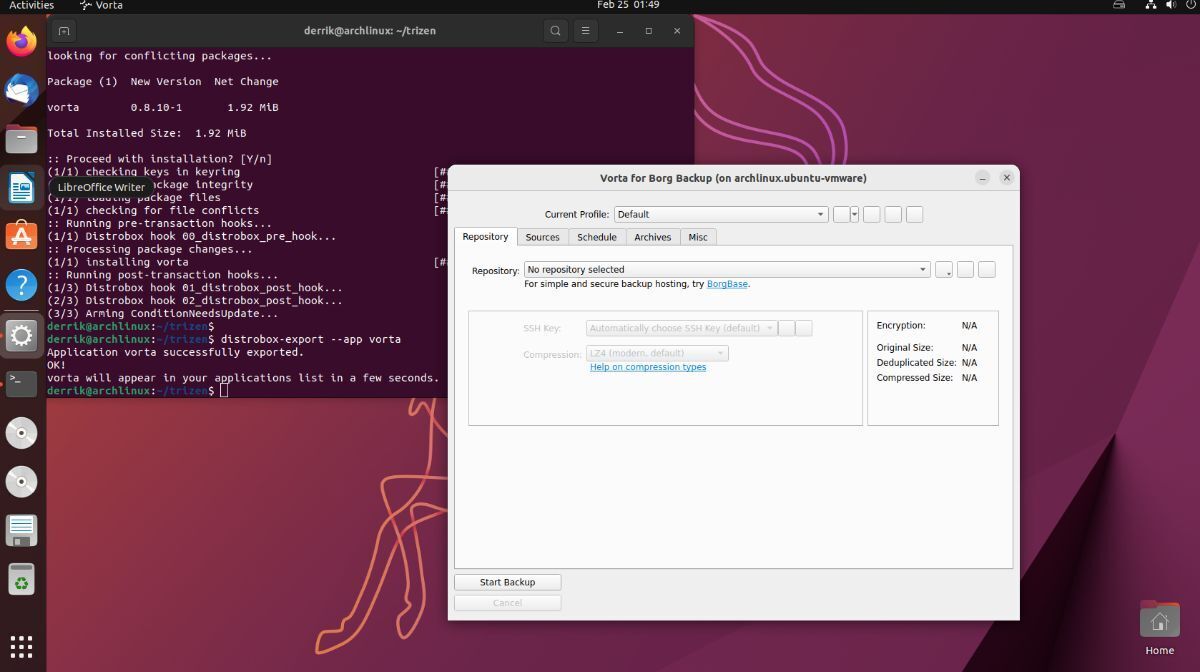Open Settings gear in the dock
Viewport: 1200px width, 672px height.
[21, 334]
